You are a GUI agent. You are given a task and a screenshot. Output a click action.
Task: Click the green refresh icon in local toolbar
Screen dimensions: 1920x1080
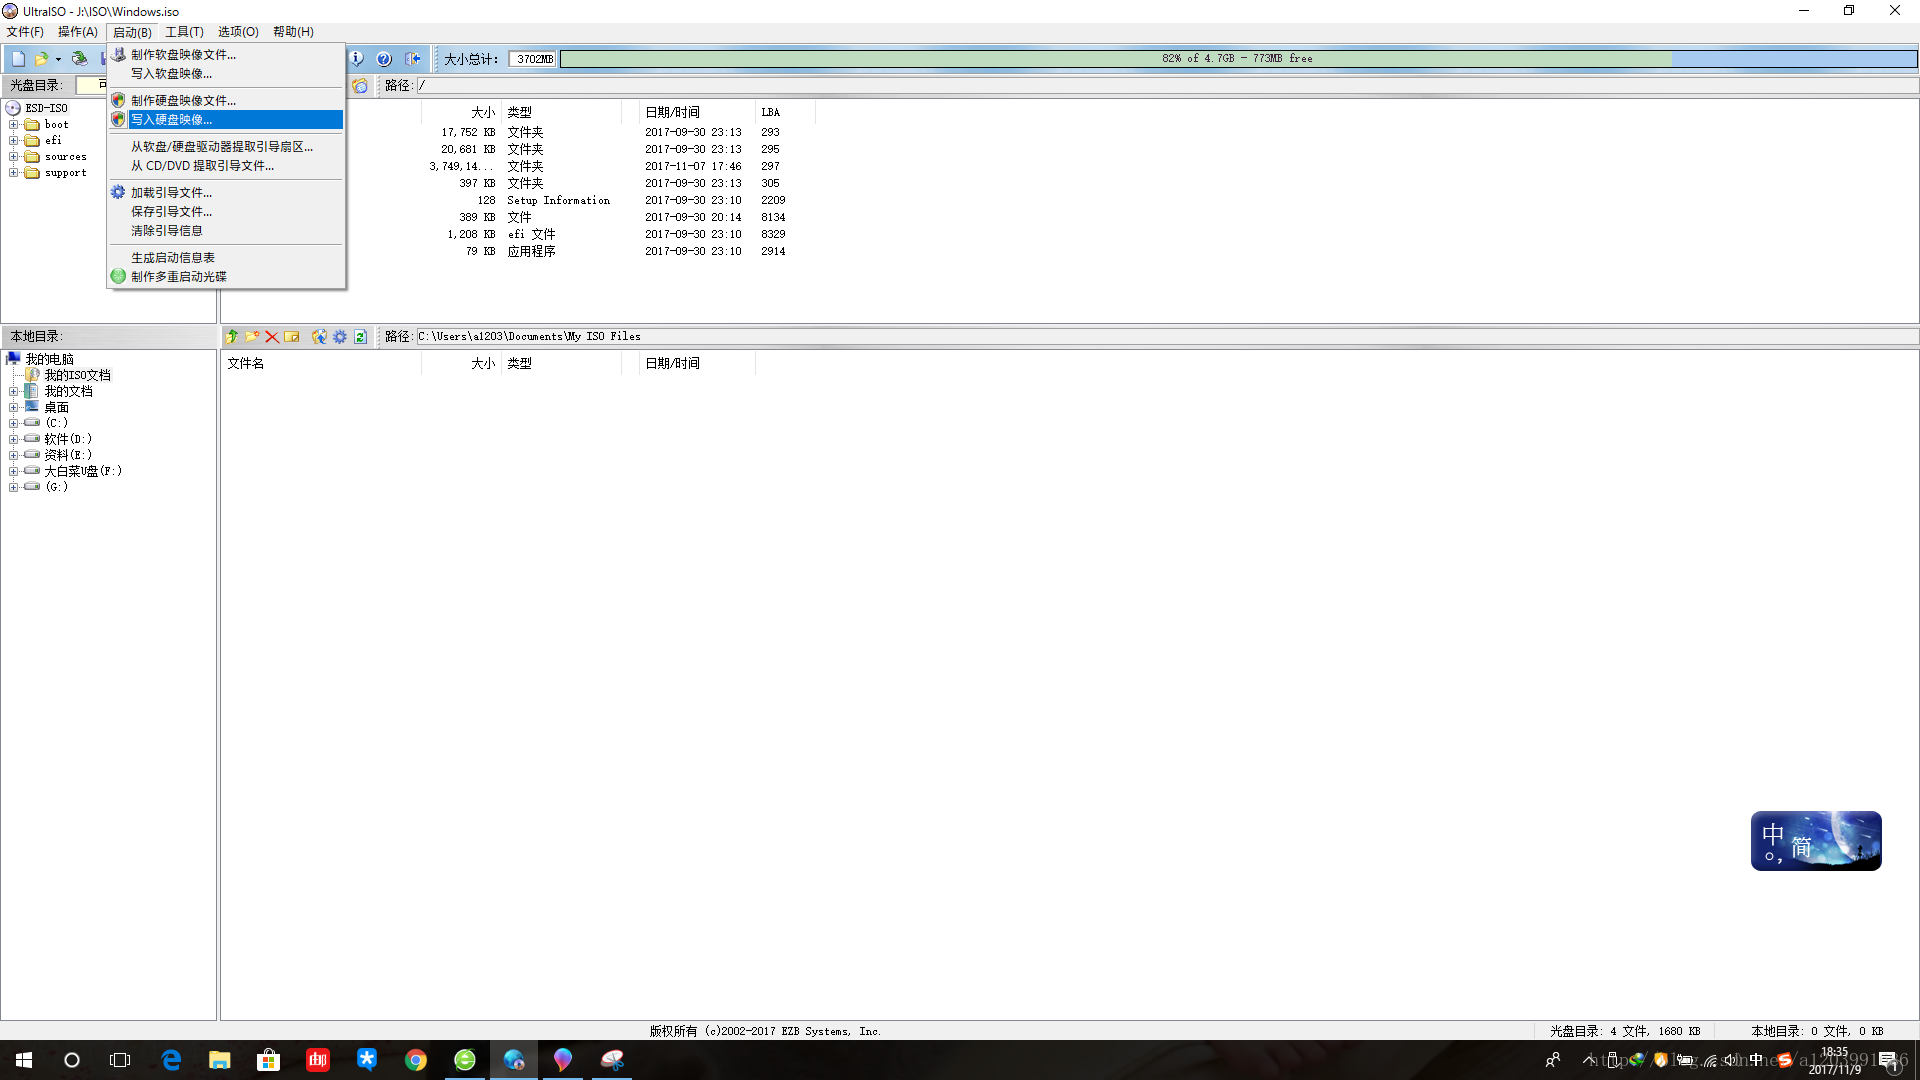pyautogui.click(x=360, y=337)
